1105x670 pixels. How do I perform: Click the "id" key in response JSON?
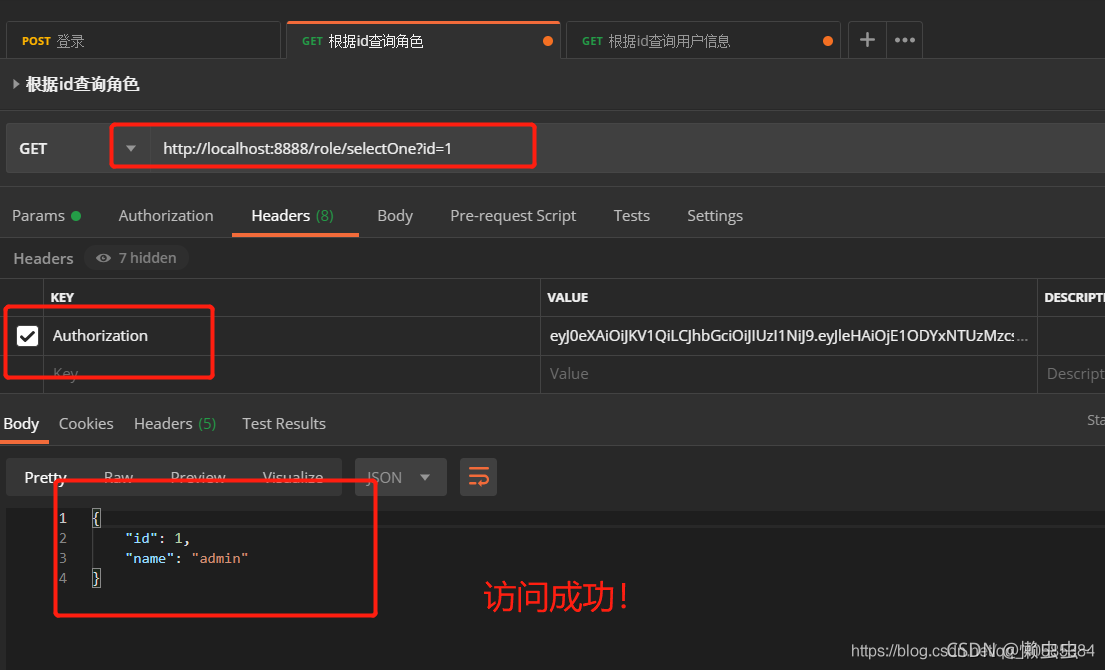point(142,538)
